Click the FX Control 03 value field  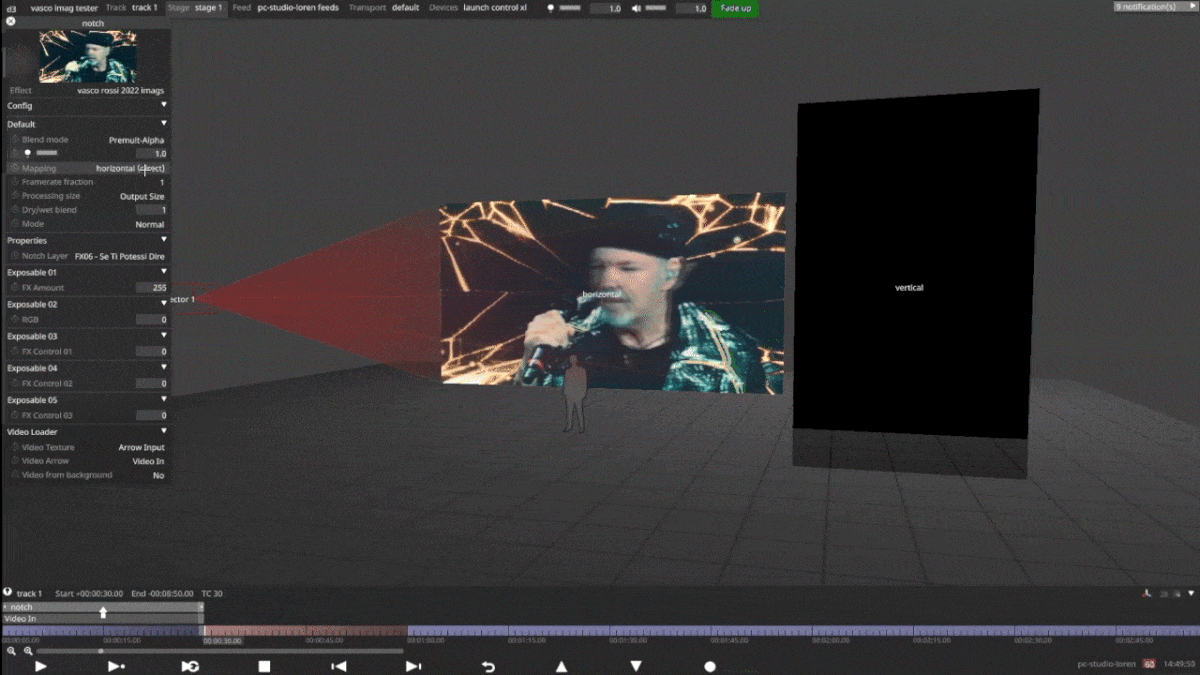[152, 415]
